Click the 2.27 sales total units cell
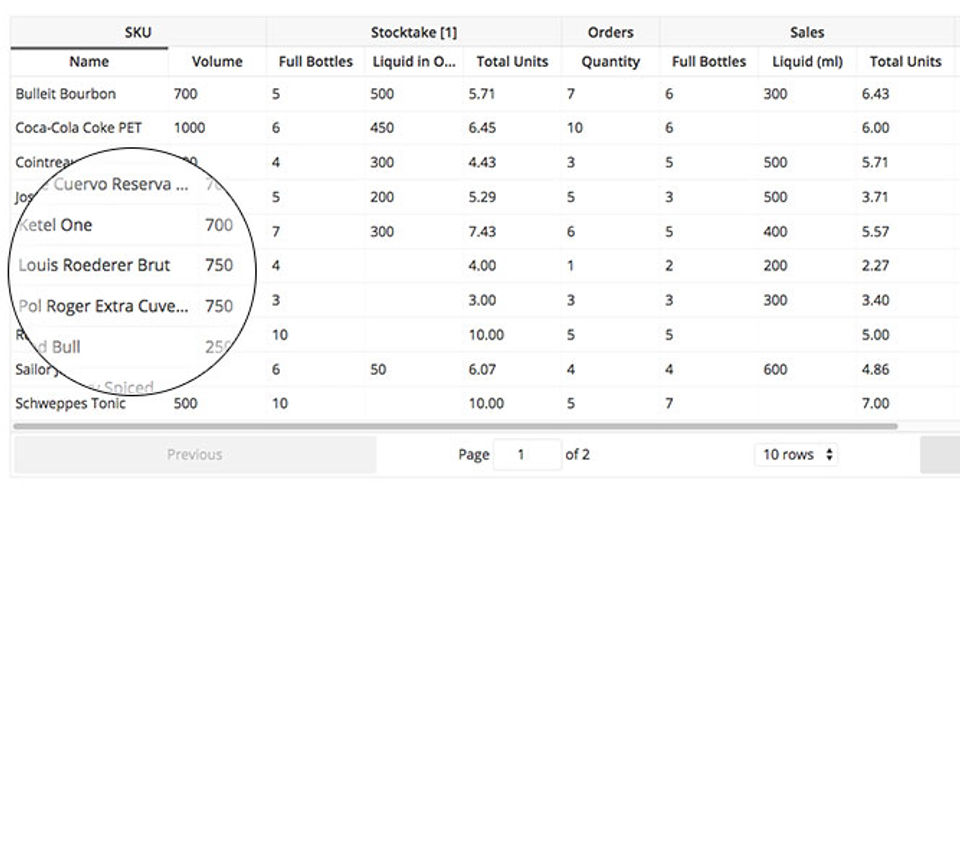960x864 pixels. click(x=875, y=266)
